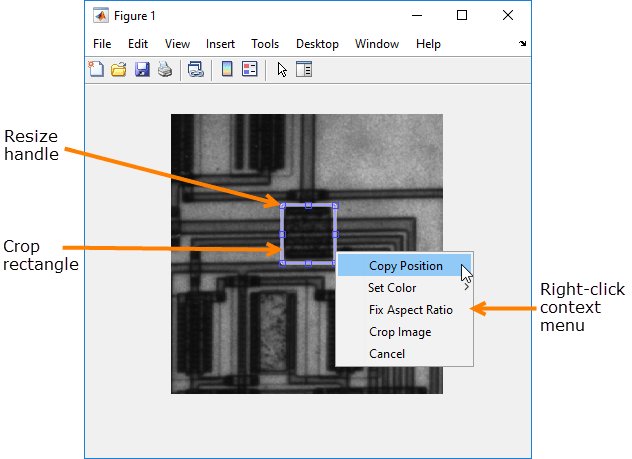Insert a colorbar from the toolbar

[227, 69]
